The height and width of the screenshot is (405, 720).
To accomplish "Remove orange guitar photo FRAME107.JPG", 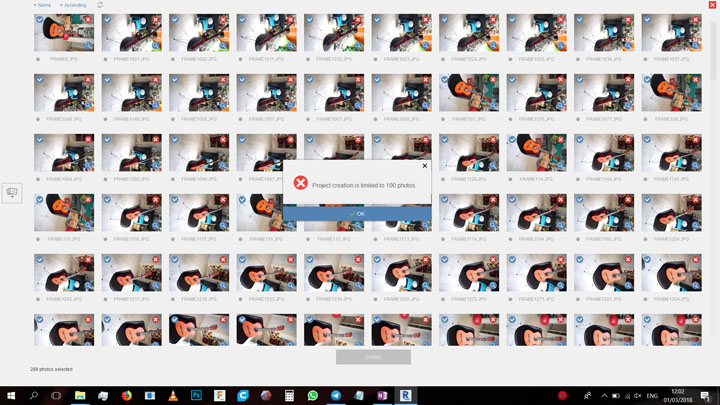I will coord(493,79).
